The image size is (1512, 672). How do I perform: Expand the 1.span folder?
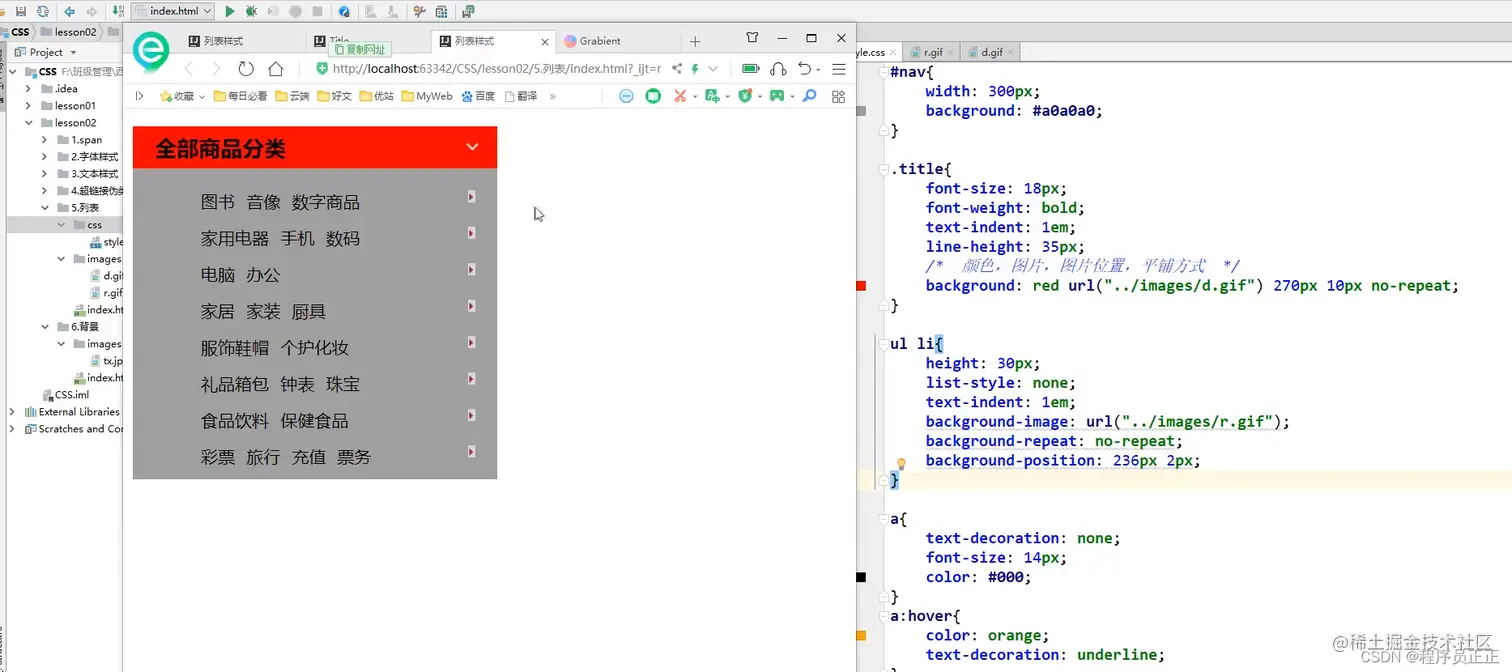pos(45,140)
